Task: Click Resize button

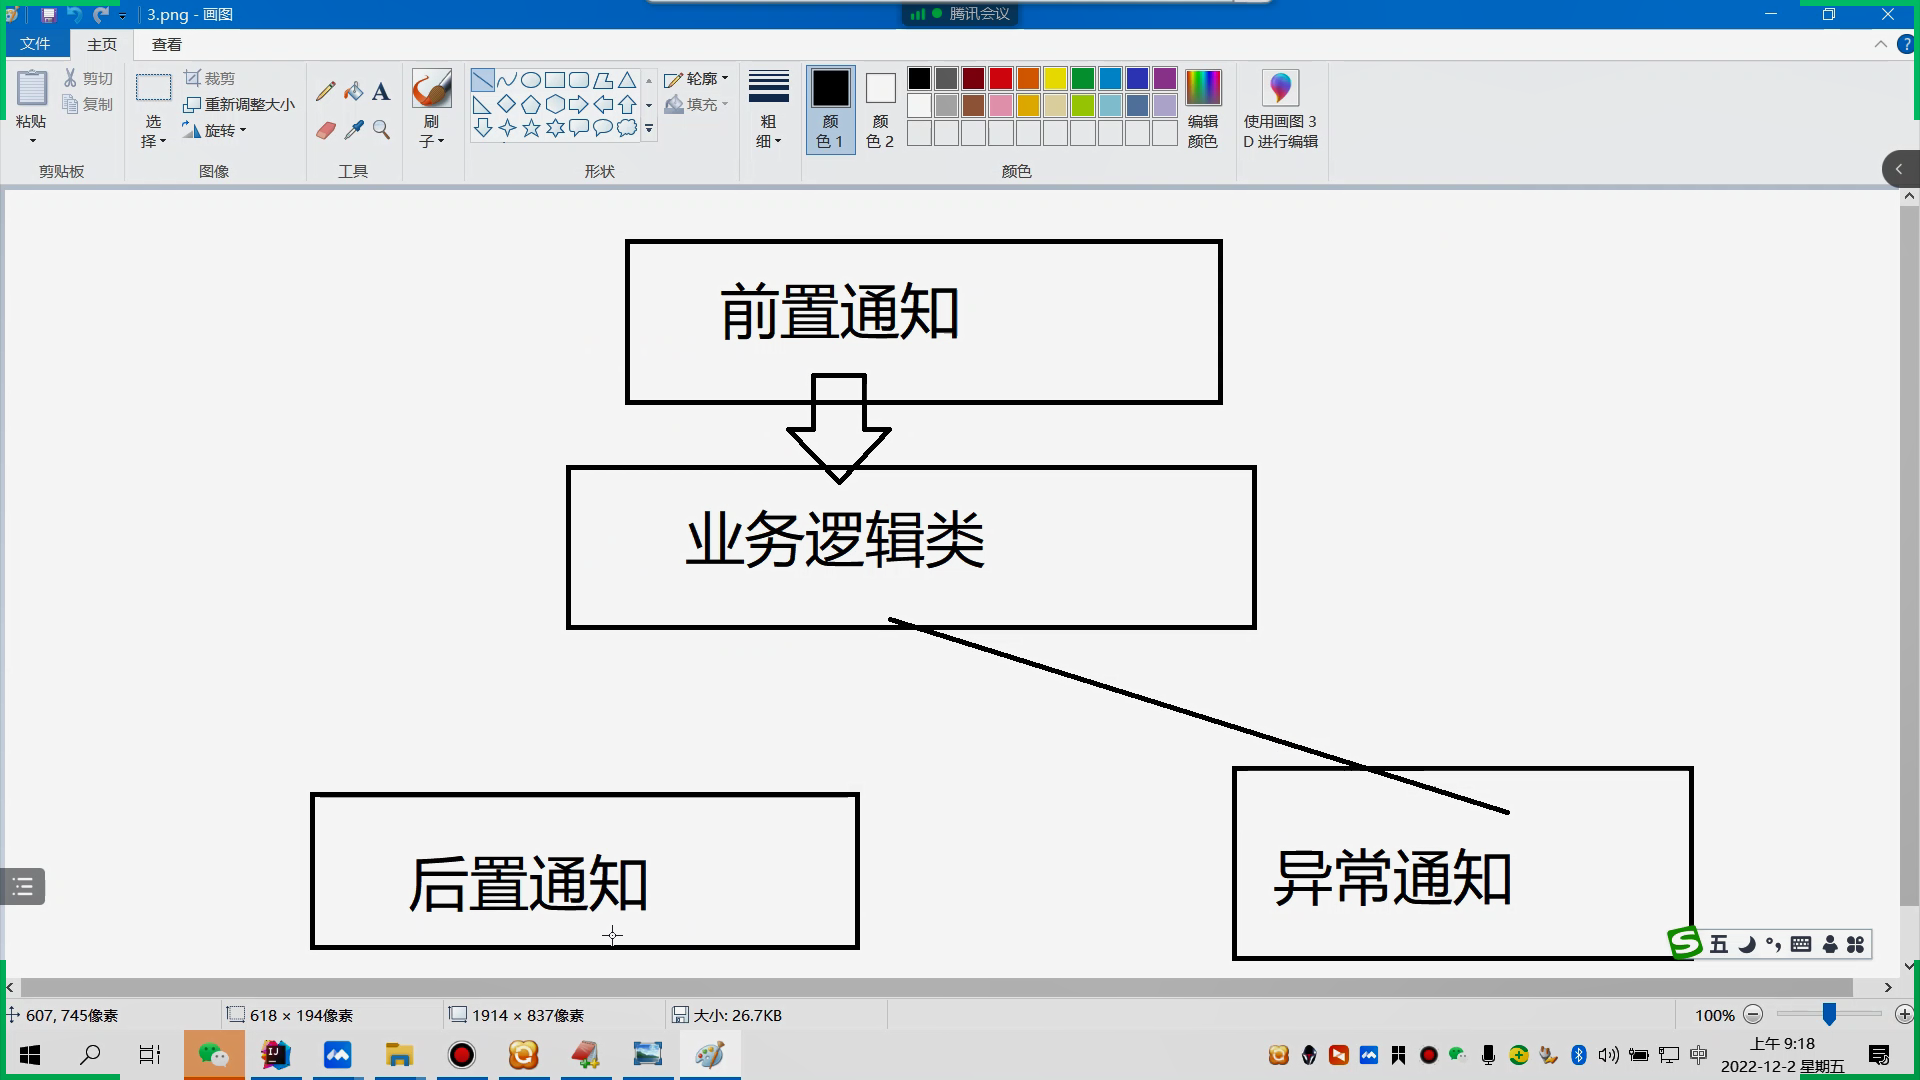Action: point(240,104)
